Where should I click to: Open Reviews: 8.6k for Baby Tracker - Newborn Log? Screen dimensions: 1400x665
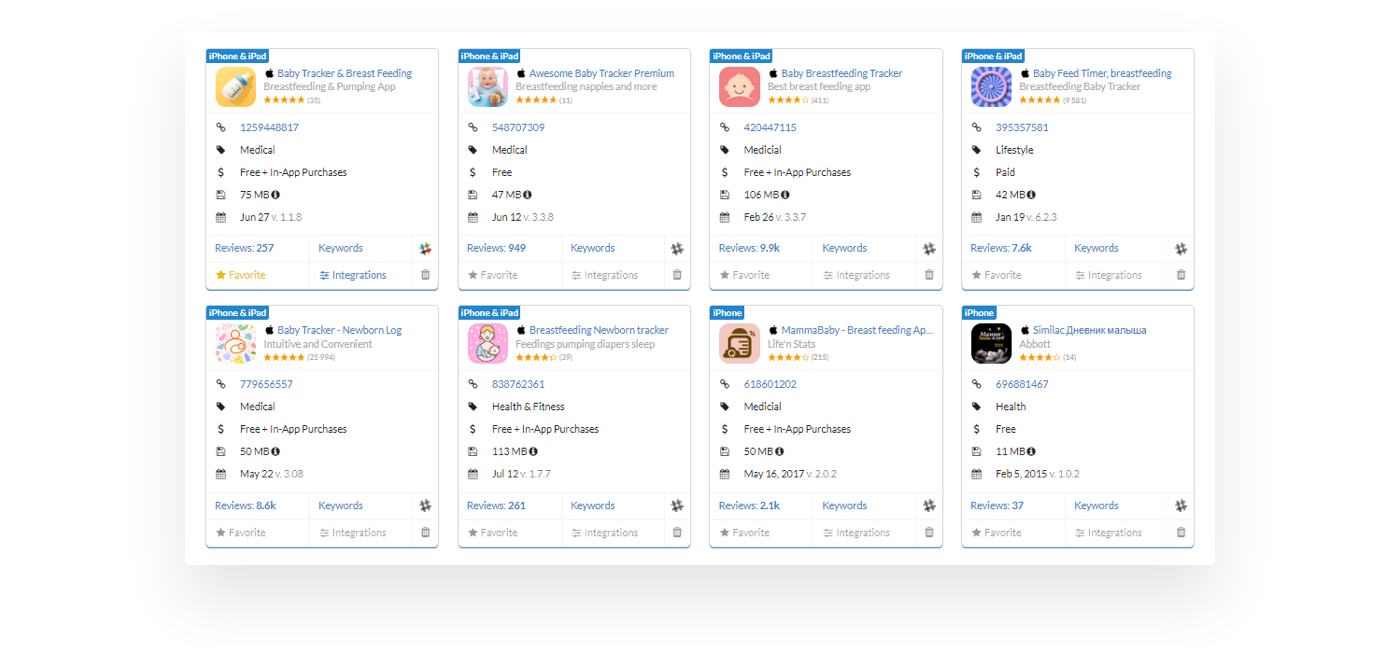tap(245, 506)
